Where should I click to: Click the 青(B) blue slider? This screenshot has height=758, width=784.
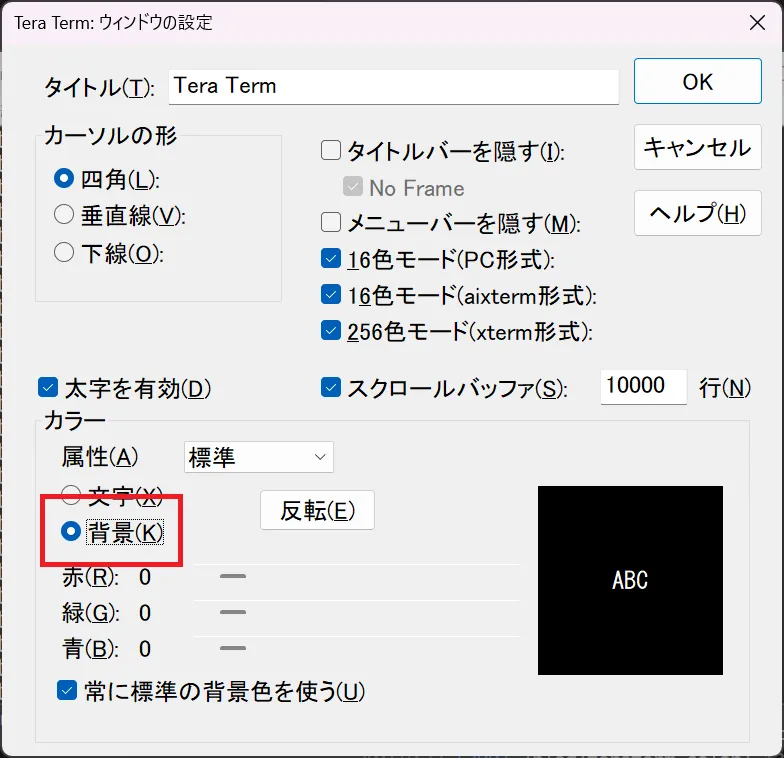pos(356,648)
